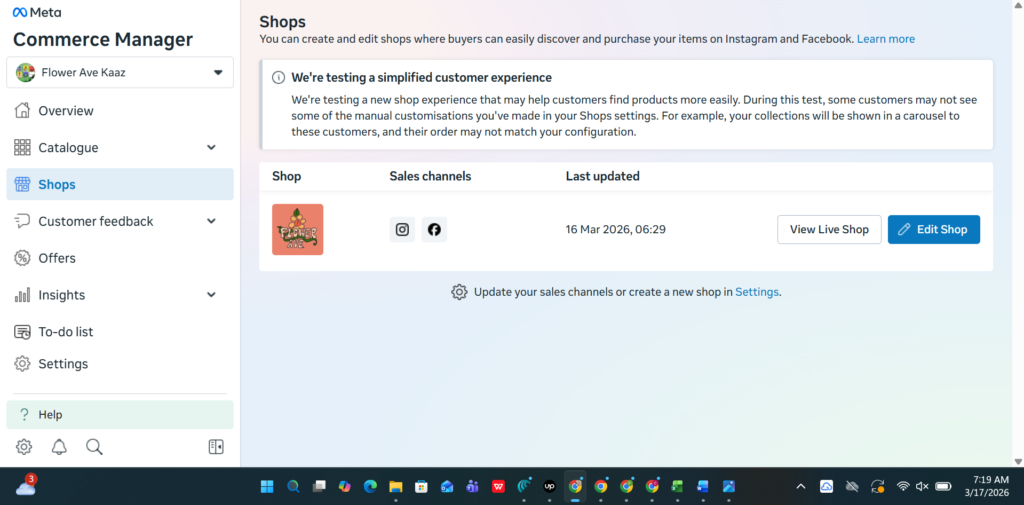The height and width of the screenshot is (505, 1024).
Task: Open Settings in the sidebar menu
Action: coord(120,364)
